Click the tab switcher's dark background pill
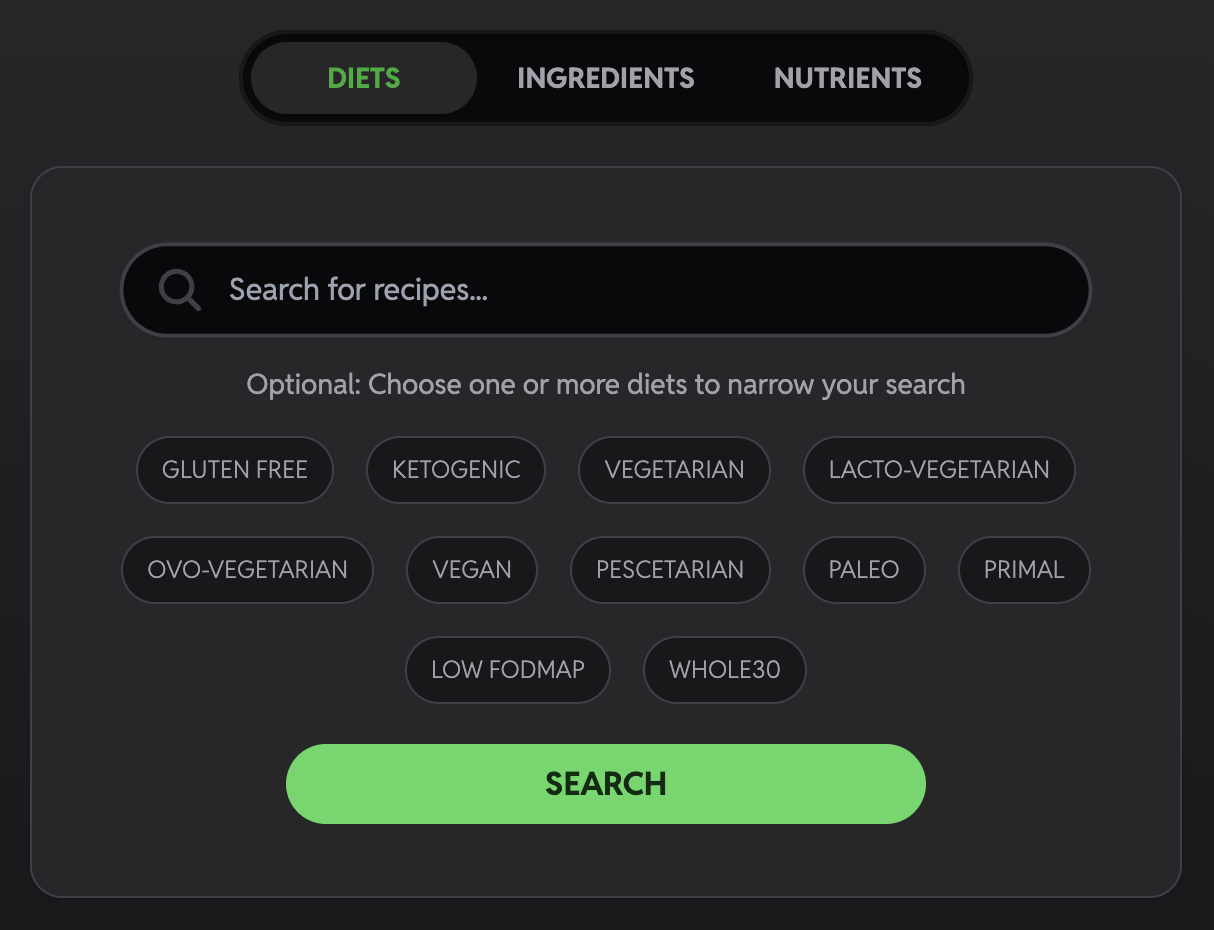This screenshot has width=1214, height=930. [737, 110]
